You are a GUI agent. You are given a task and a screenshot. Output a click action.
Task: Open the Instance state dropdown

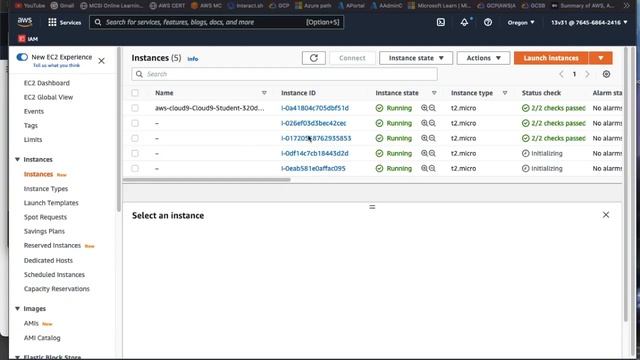(416, 58)
